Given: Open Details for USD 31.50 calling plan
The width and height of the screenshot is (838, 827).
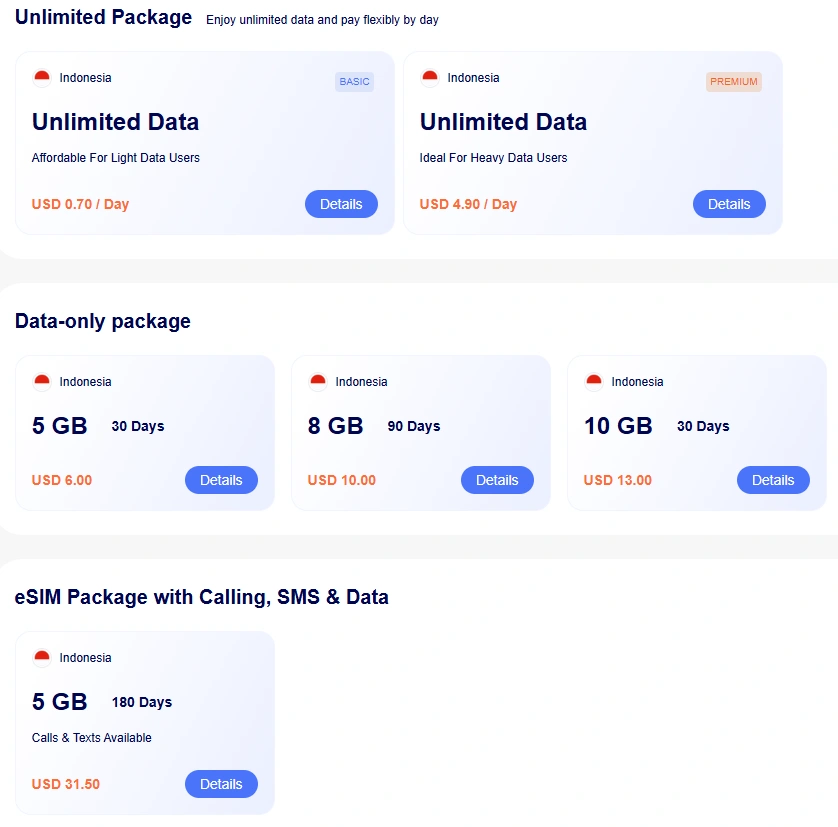Looking at the screenshot, I should (x=221, y=784).
